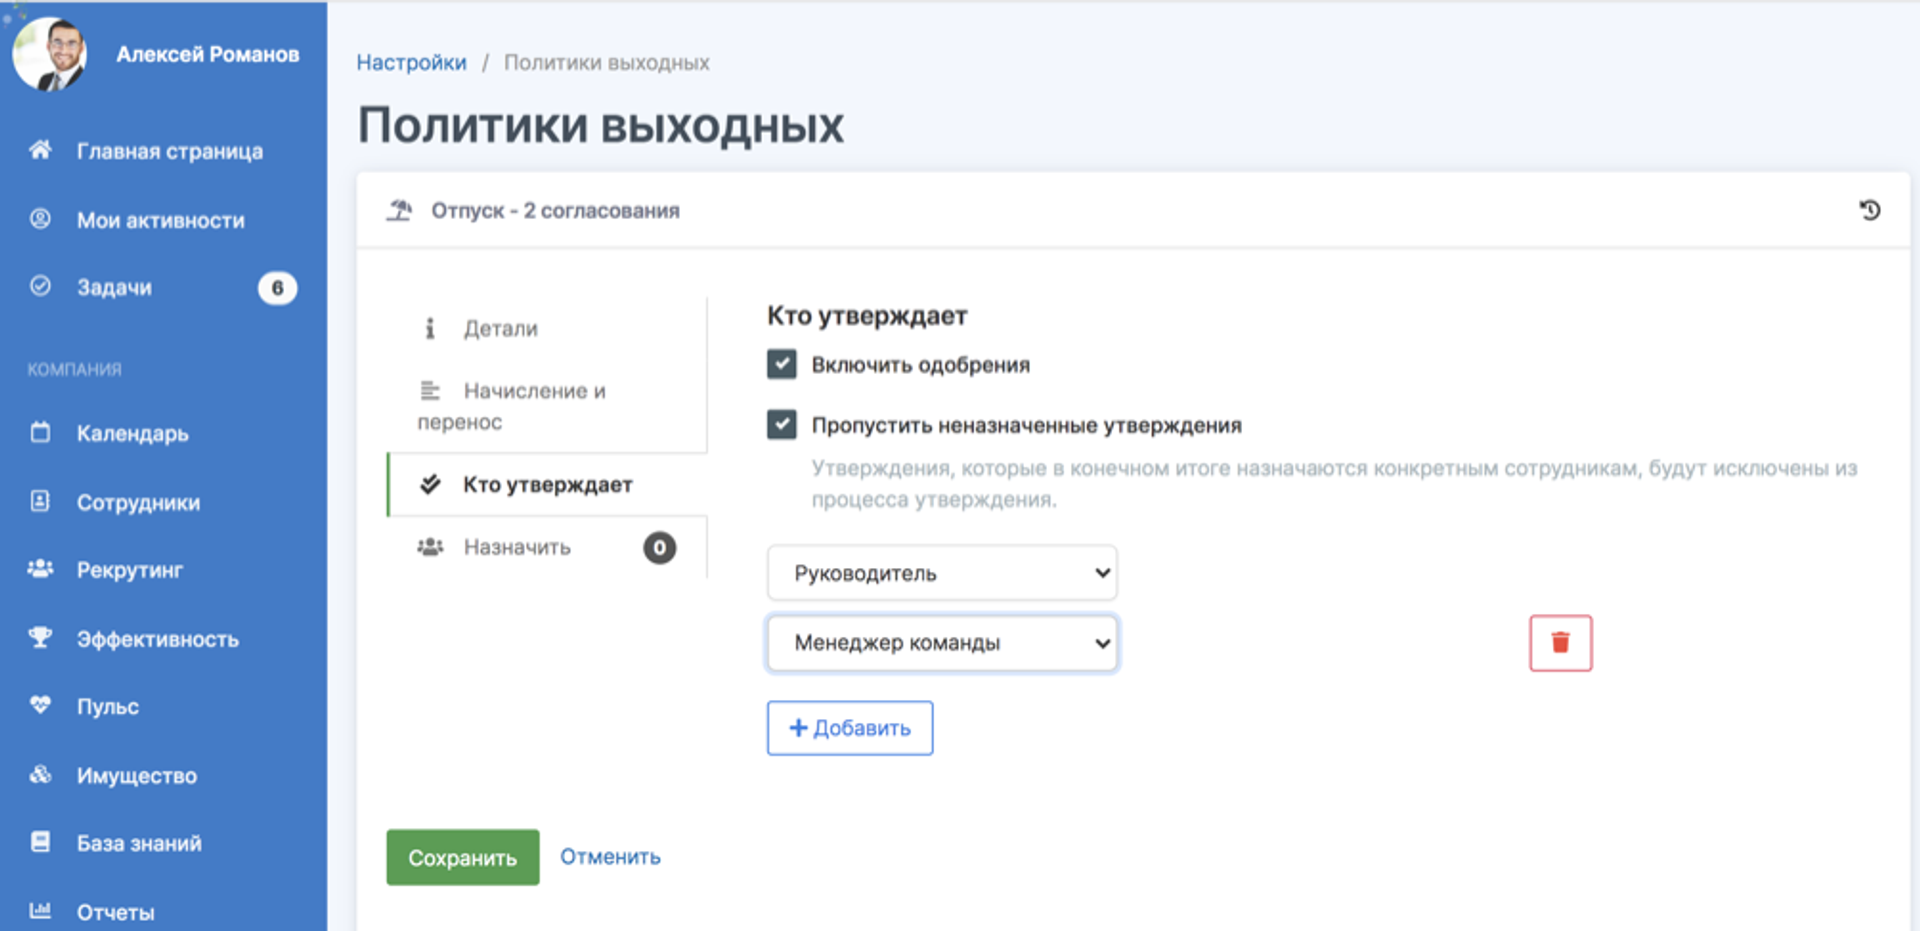Viewport: 1920px width, 931px height.
Task: Open Главная страница menu item
Action: point(170,151)
